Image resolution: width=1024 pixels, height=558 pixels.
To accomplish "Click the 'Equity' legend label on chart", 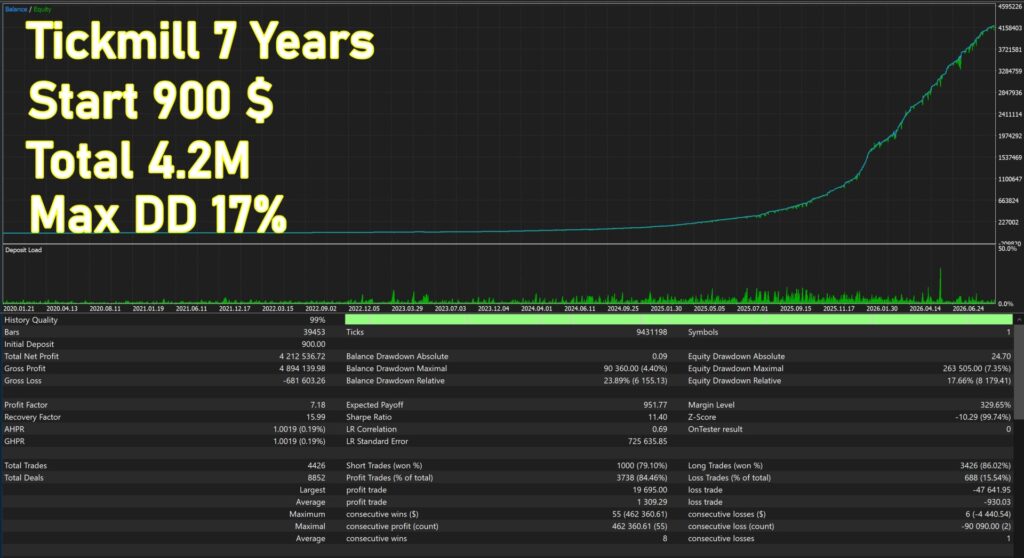I will [42, 9].
